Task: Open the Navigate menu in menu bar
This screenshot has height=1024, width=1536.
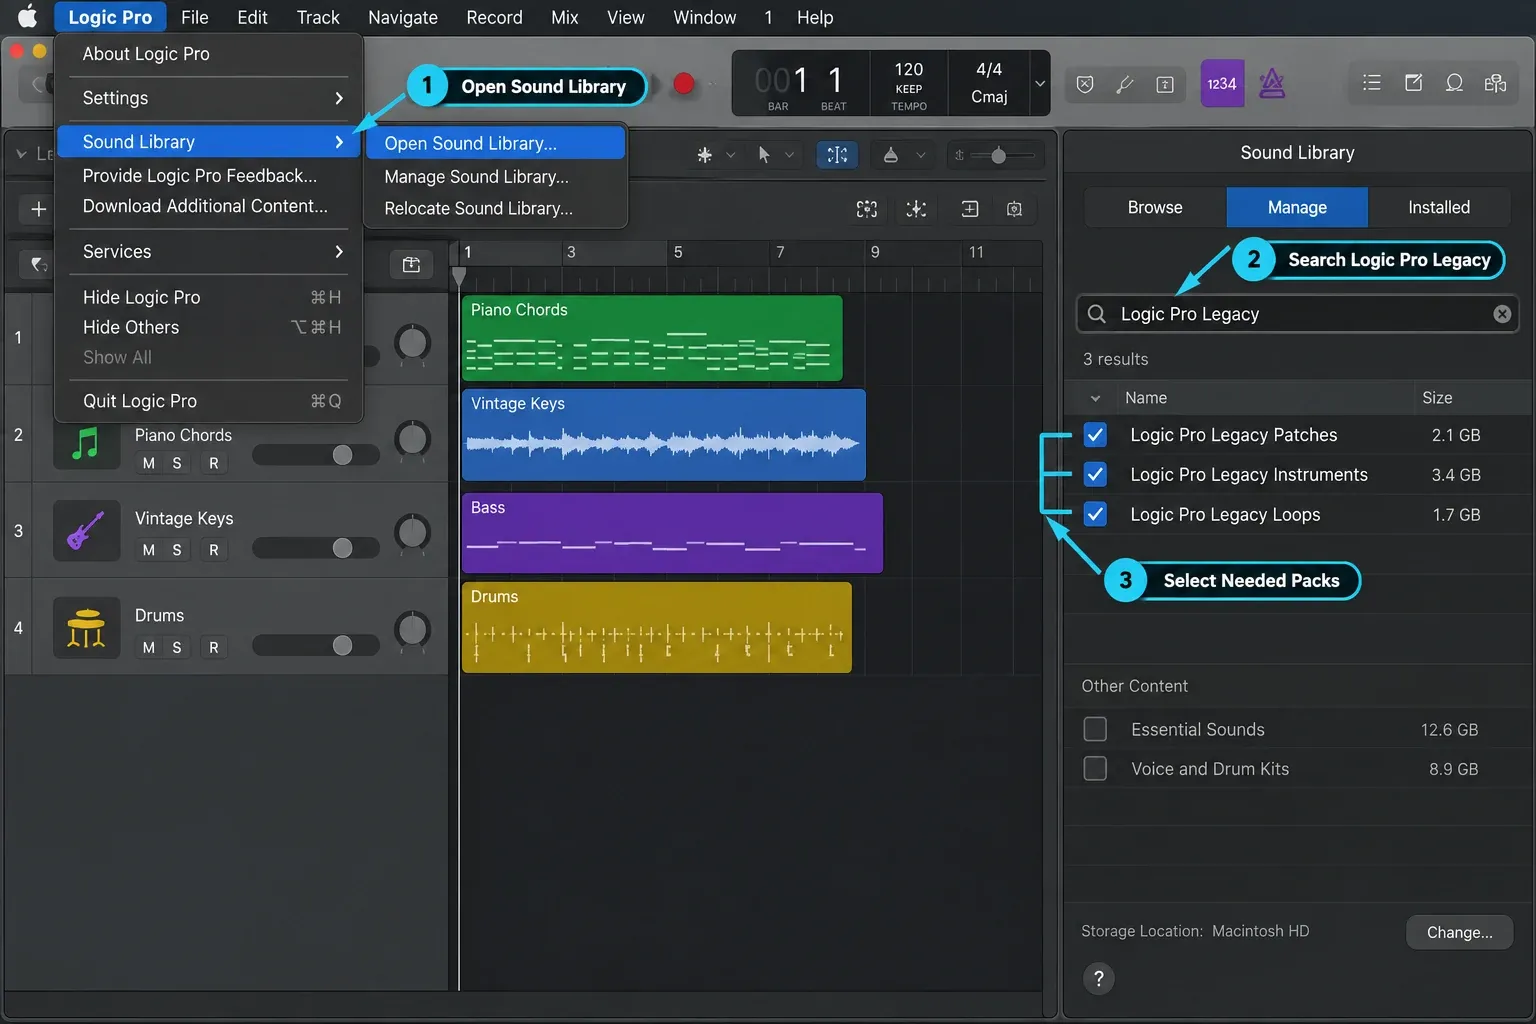Action: coord(403,17)
